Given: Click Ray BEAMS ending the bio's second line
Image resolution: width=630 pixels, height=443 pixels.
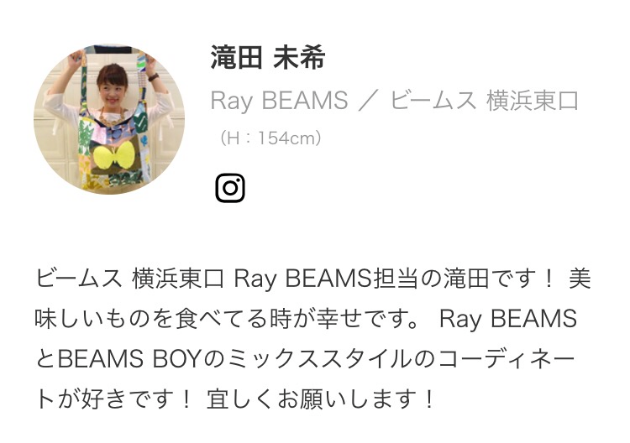Looking at the screenshot, I should (508, 319).
